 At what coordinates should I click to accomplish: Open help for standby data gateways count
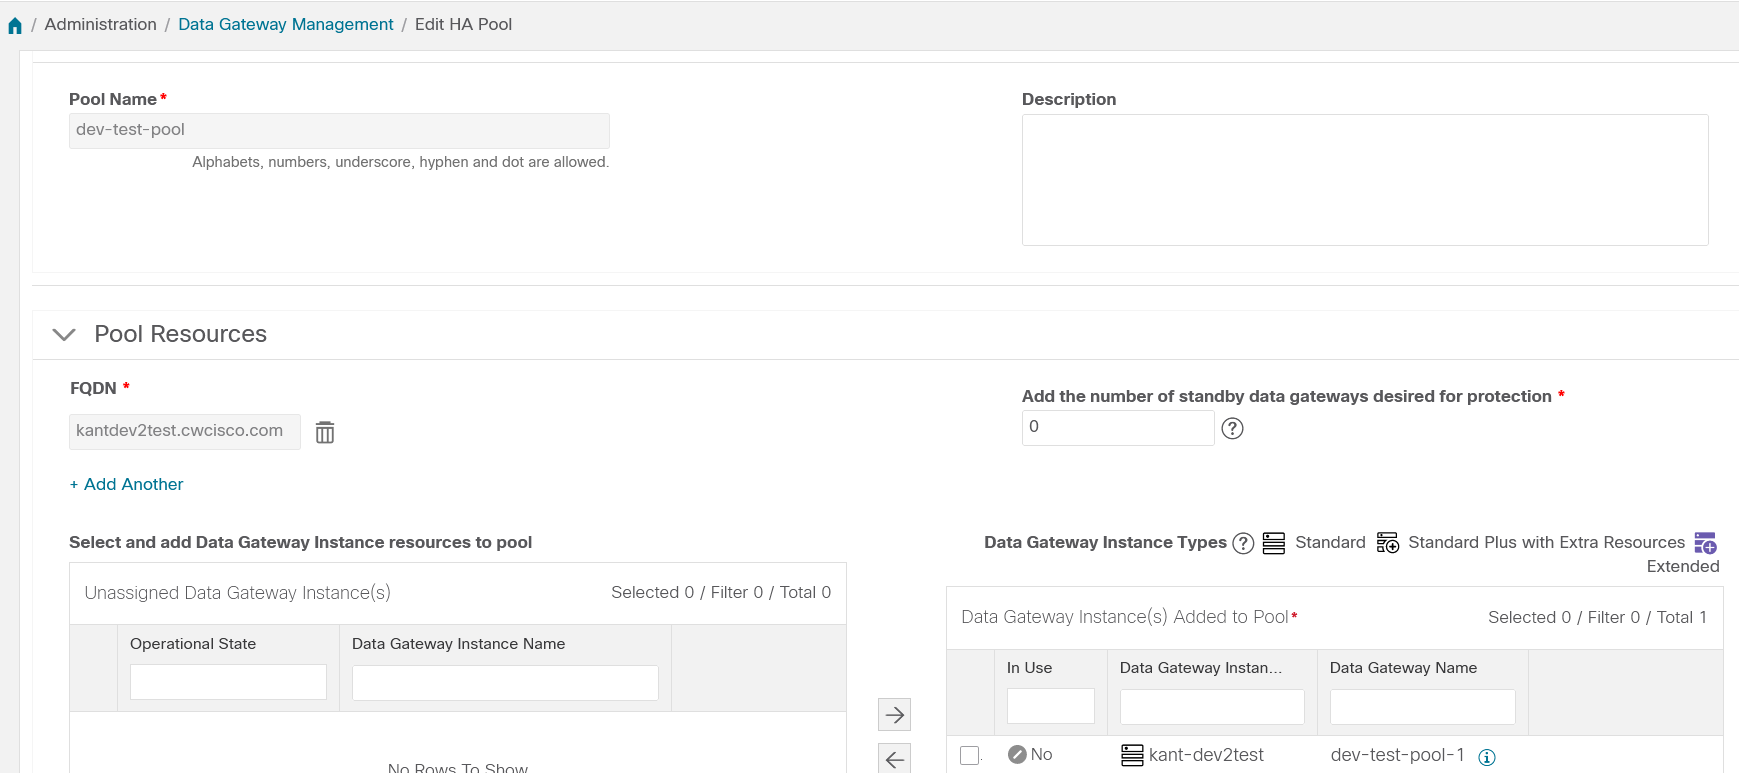coord(1233,428)
